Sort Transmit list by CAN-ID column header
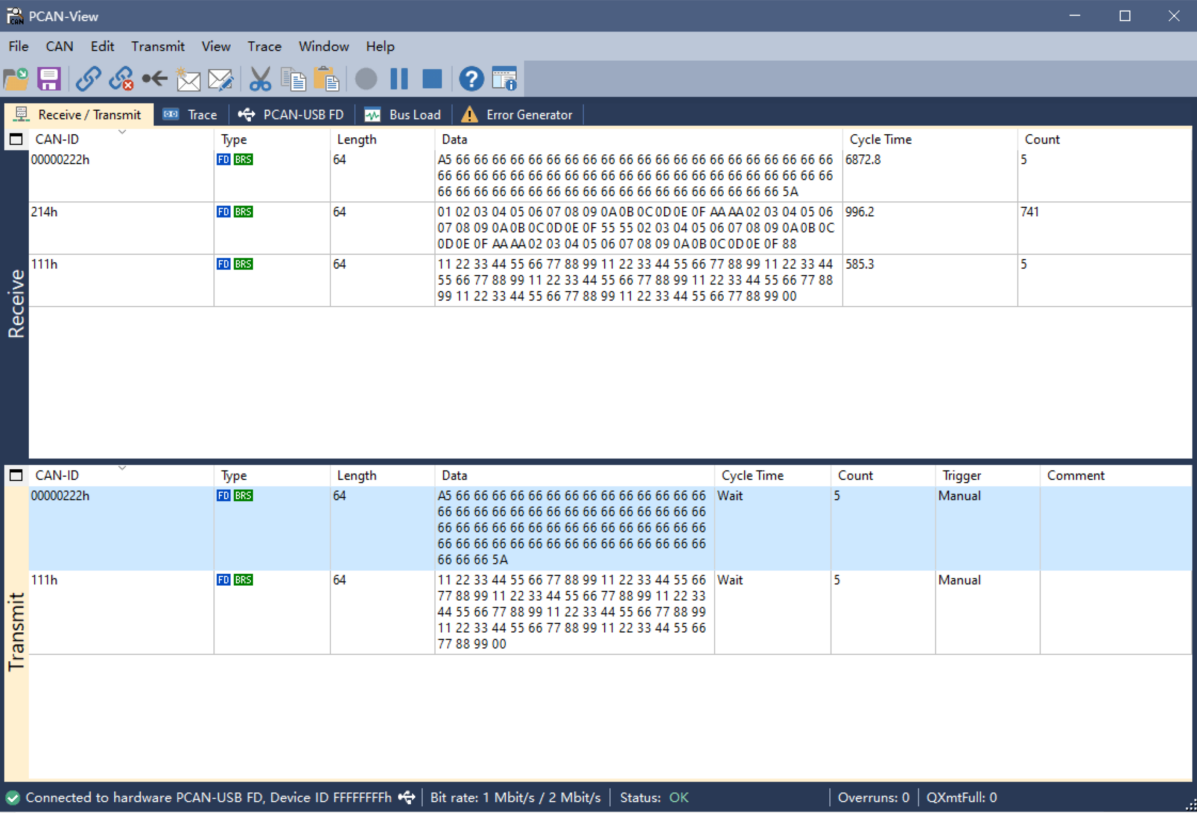This screenshot has height=813, width=1197. pyautogui.click(x=121, y=476)
